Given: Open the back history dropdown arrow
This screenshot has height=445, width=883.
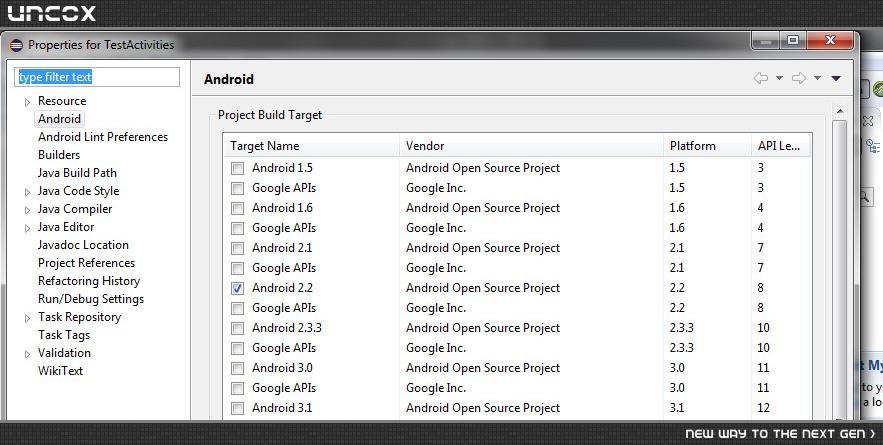Looking at the screenshot, I should click(x=779, y=78).
